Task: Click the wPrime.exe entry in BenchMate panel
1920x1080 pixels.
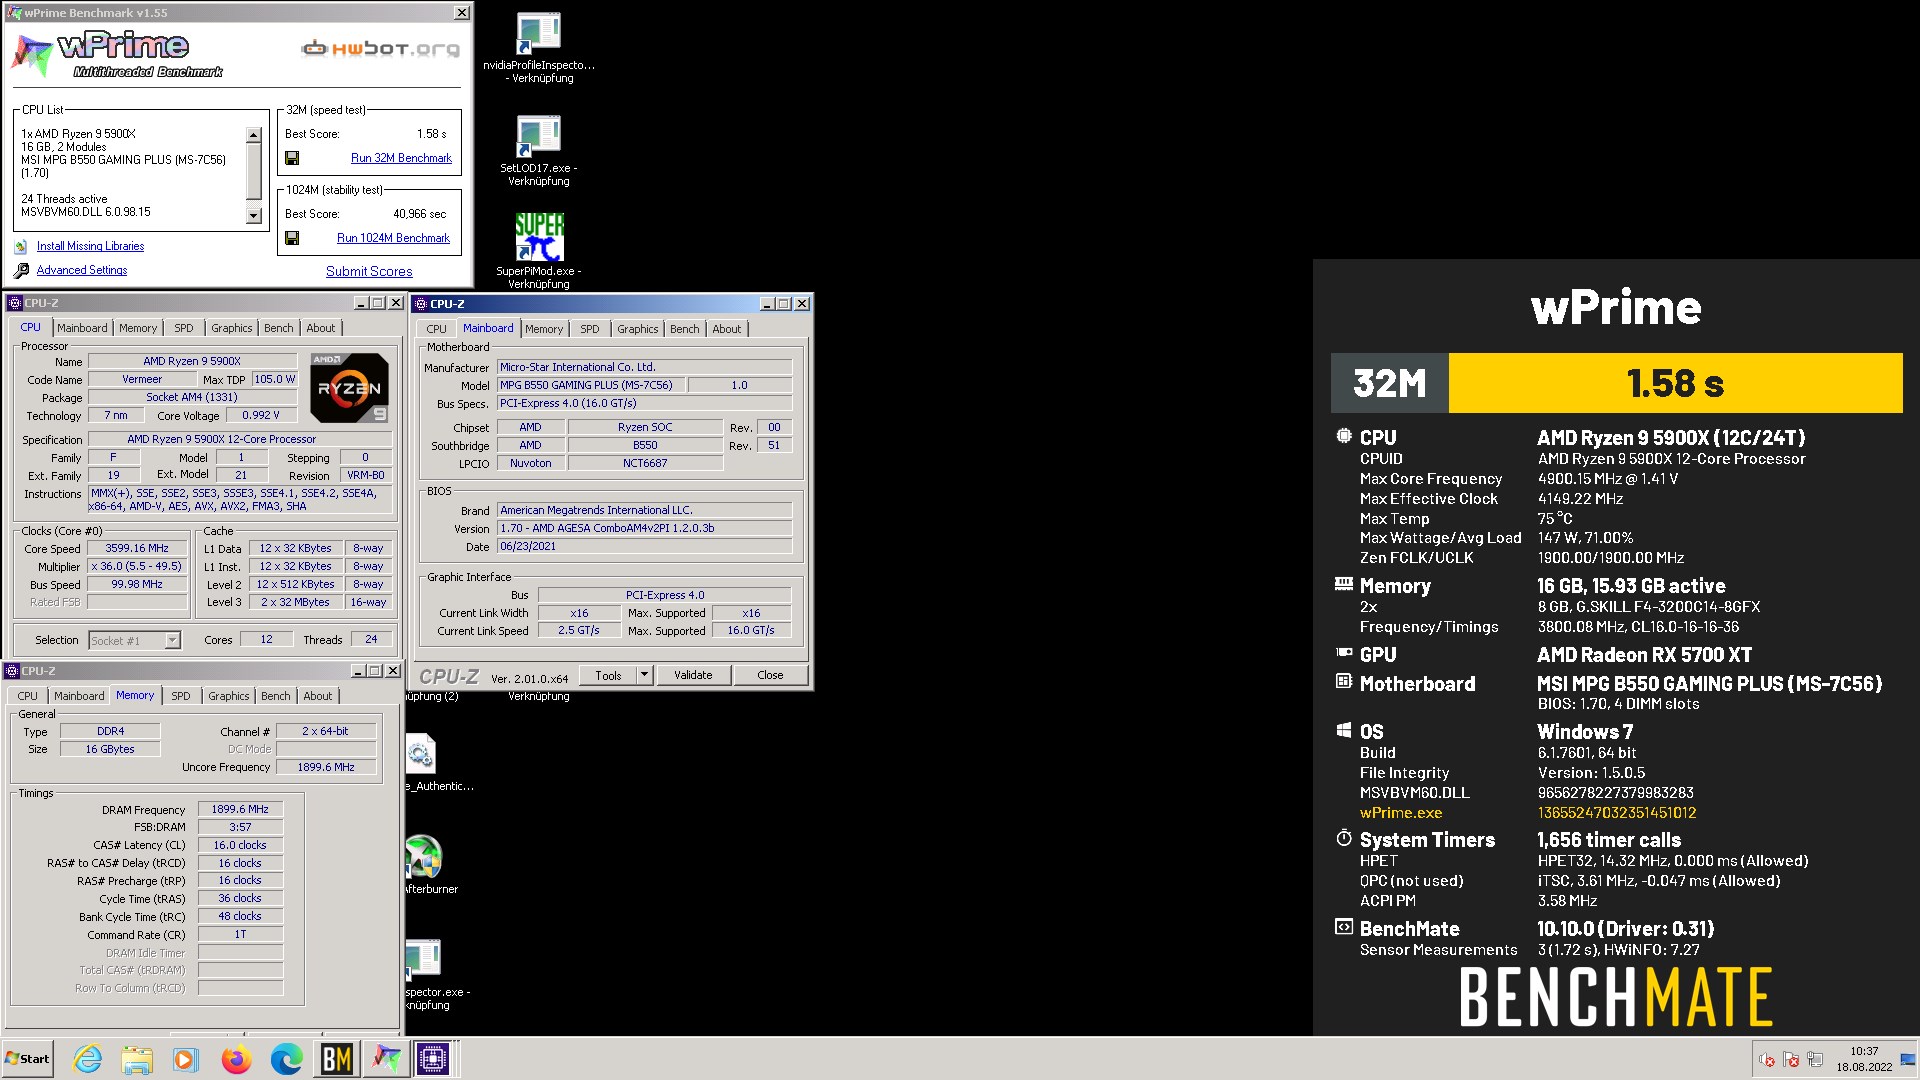Action: (x=1400, y=813)
